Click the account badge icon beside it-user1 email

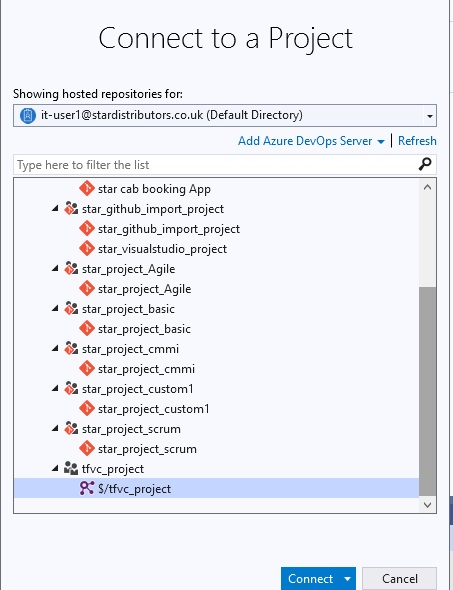pos(27,115)
